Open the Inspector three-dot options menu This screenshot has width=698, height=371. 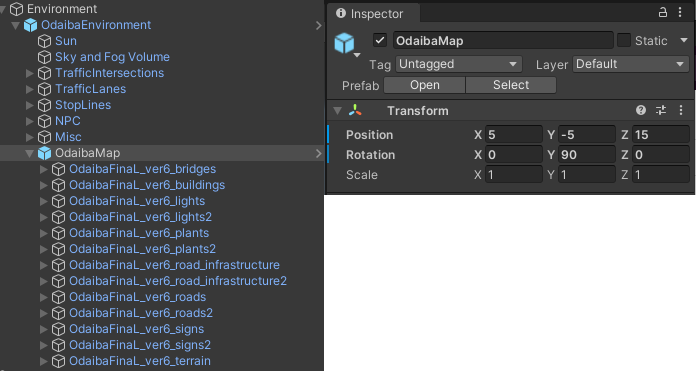pyautogui.click(x=680, y=12)
